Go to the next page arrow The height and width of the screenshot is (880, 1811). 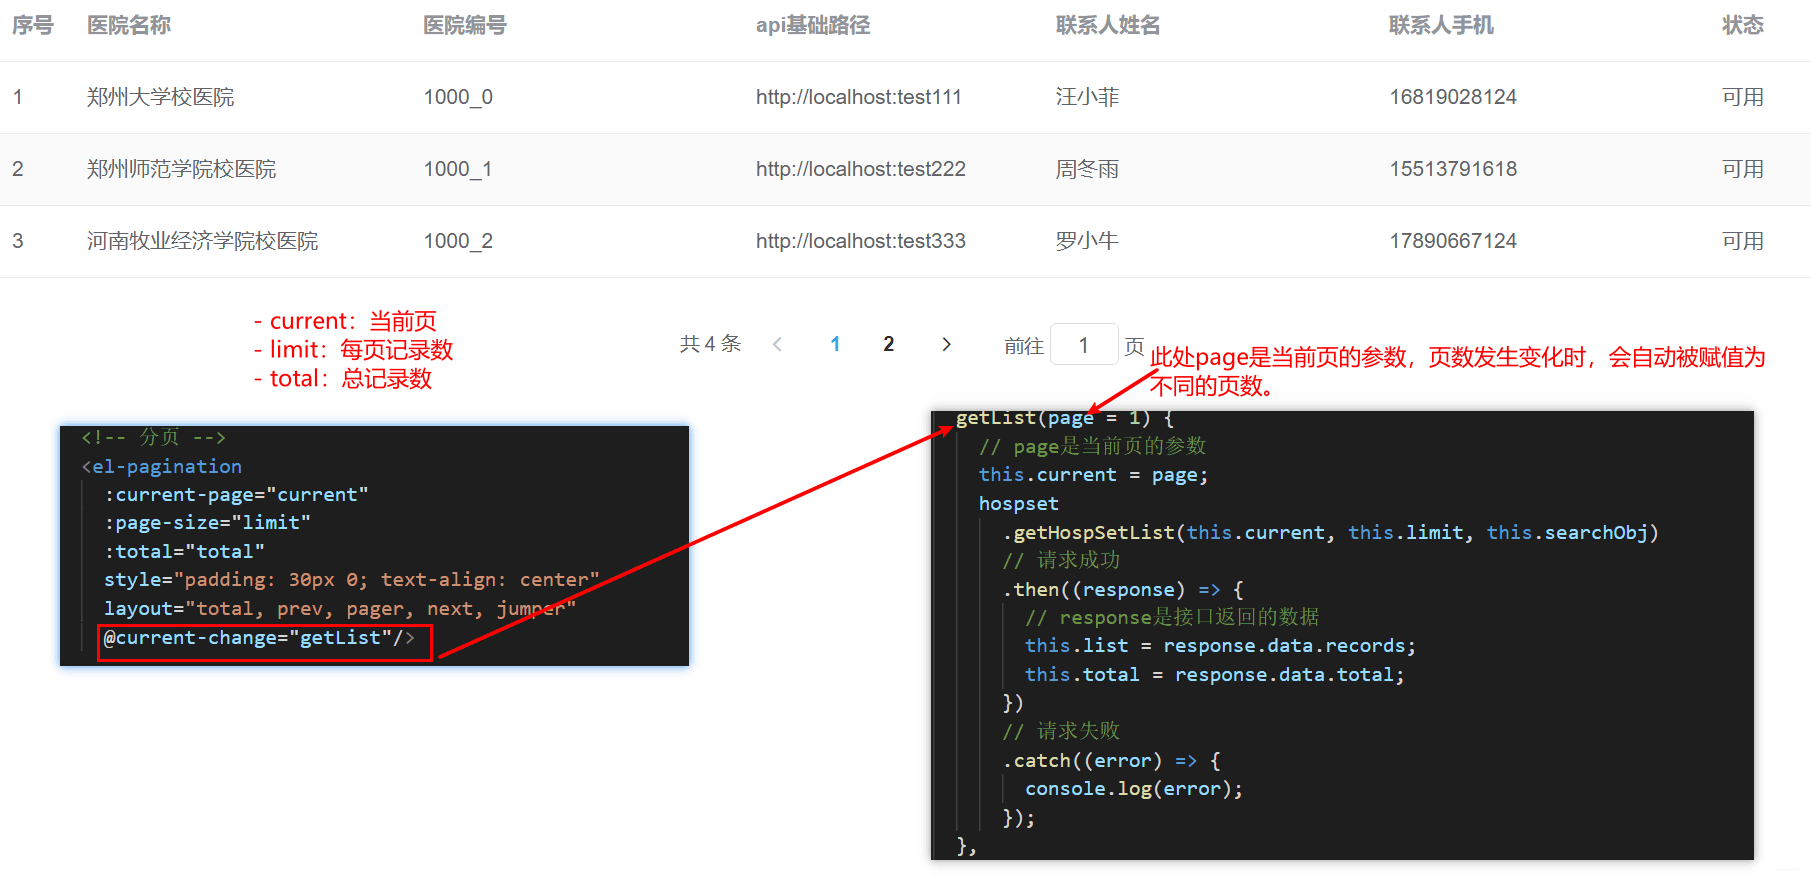(947, 344)
